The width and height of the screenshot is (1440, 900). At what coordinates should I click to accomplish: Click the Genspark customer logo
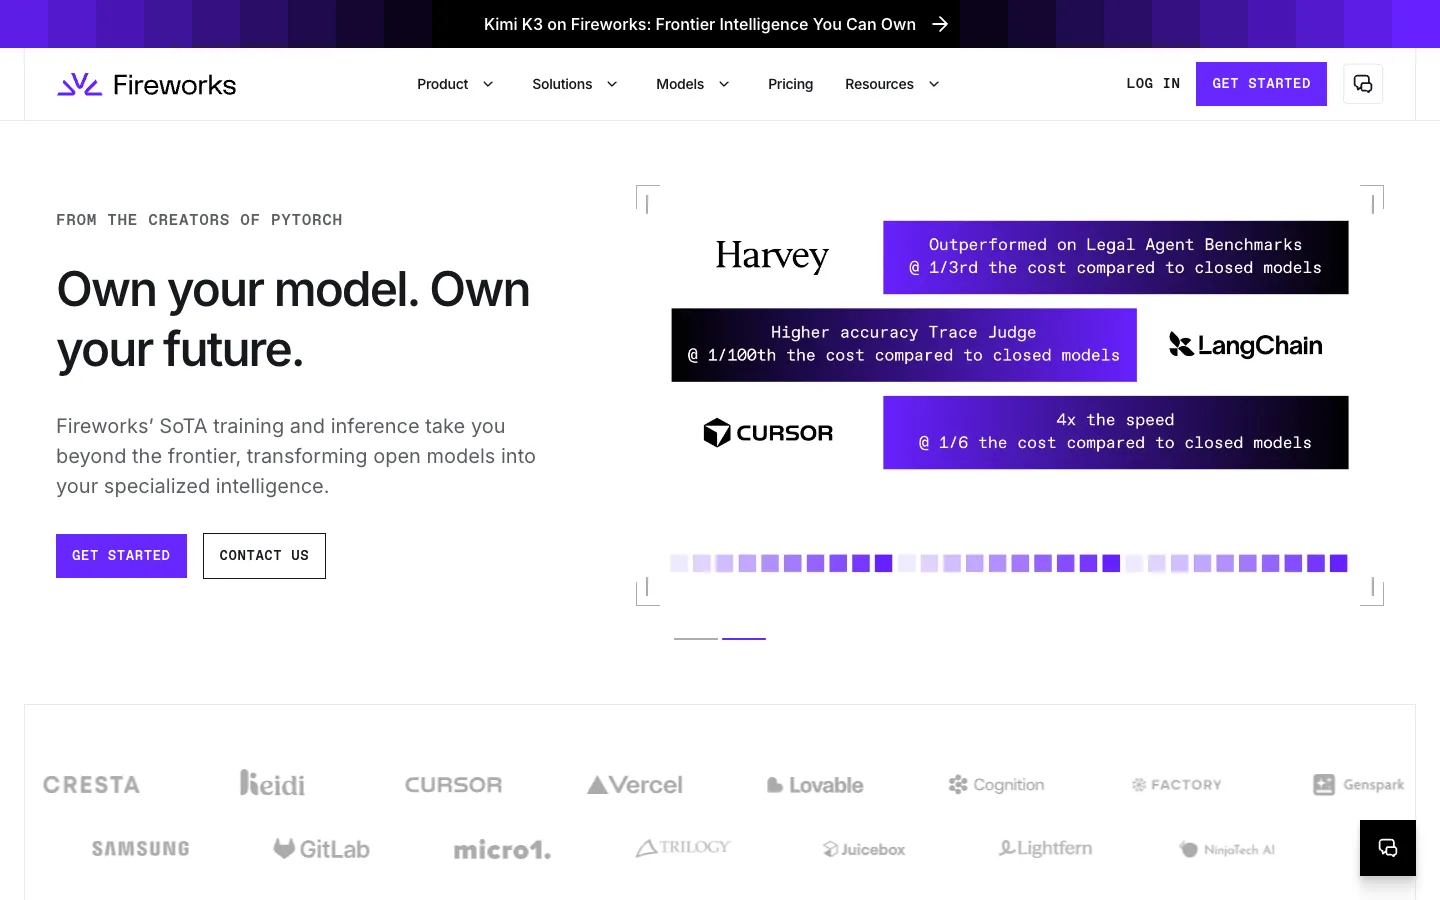tap(1358, 785)
